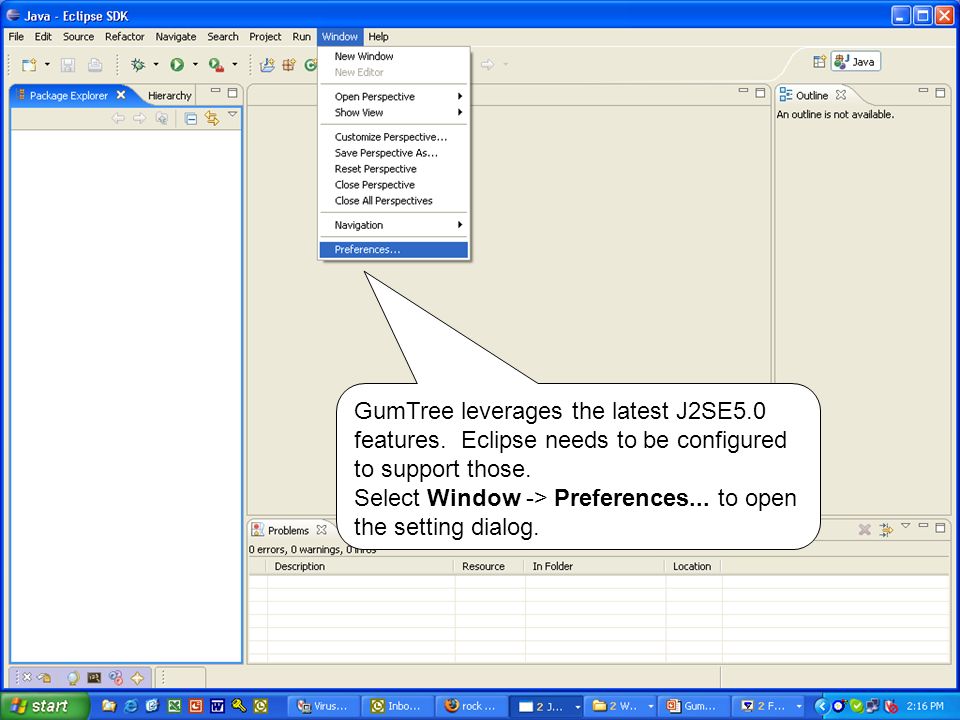This screenshot has width=960, height=720.
Task: Open the Inbo... taskbar item
Action: coord(399,706)
